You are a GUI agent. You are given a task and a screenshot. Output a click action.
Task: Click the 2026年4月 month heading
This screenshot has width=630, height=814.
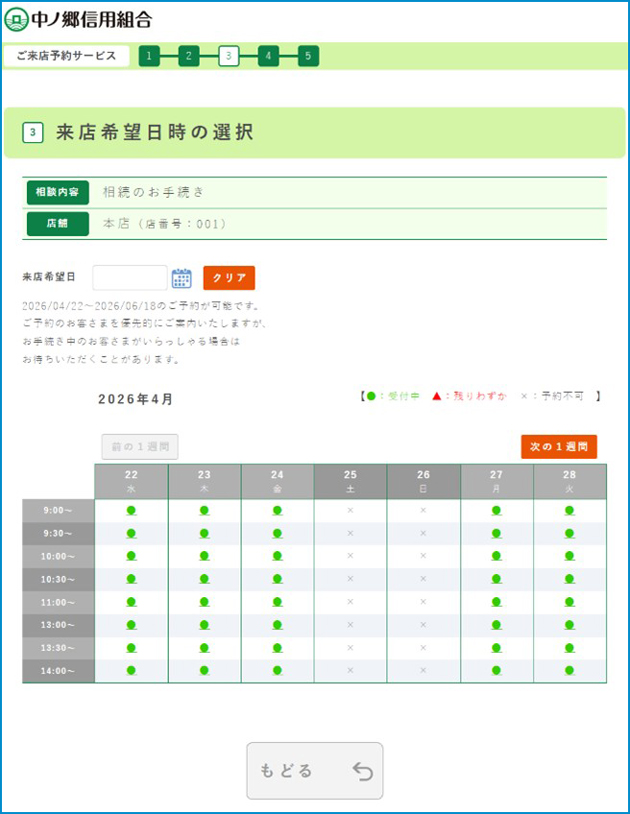click(x=135, y=399)
